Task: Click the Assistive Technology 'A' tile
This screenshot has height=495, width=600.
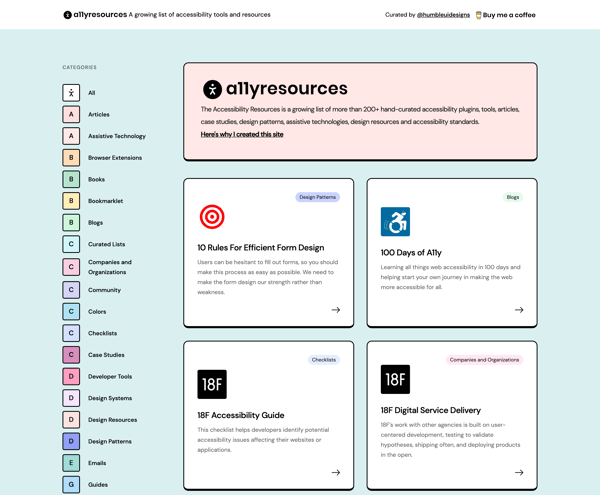Action: (71, 136)
